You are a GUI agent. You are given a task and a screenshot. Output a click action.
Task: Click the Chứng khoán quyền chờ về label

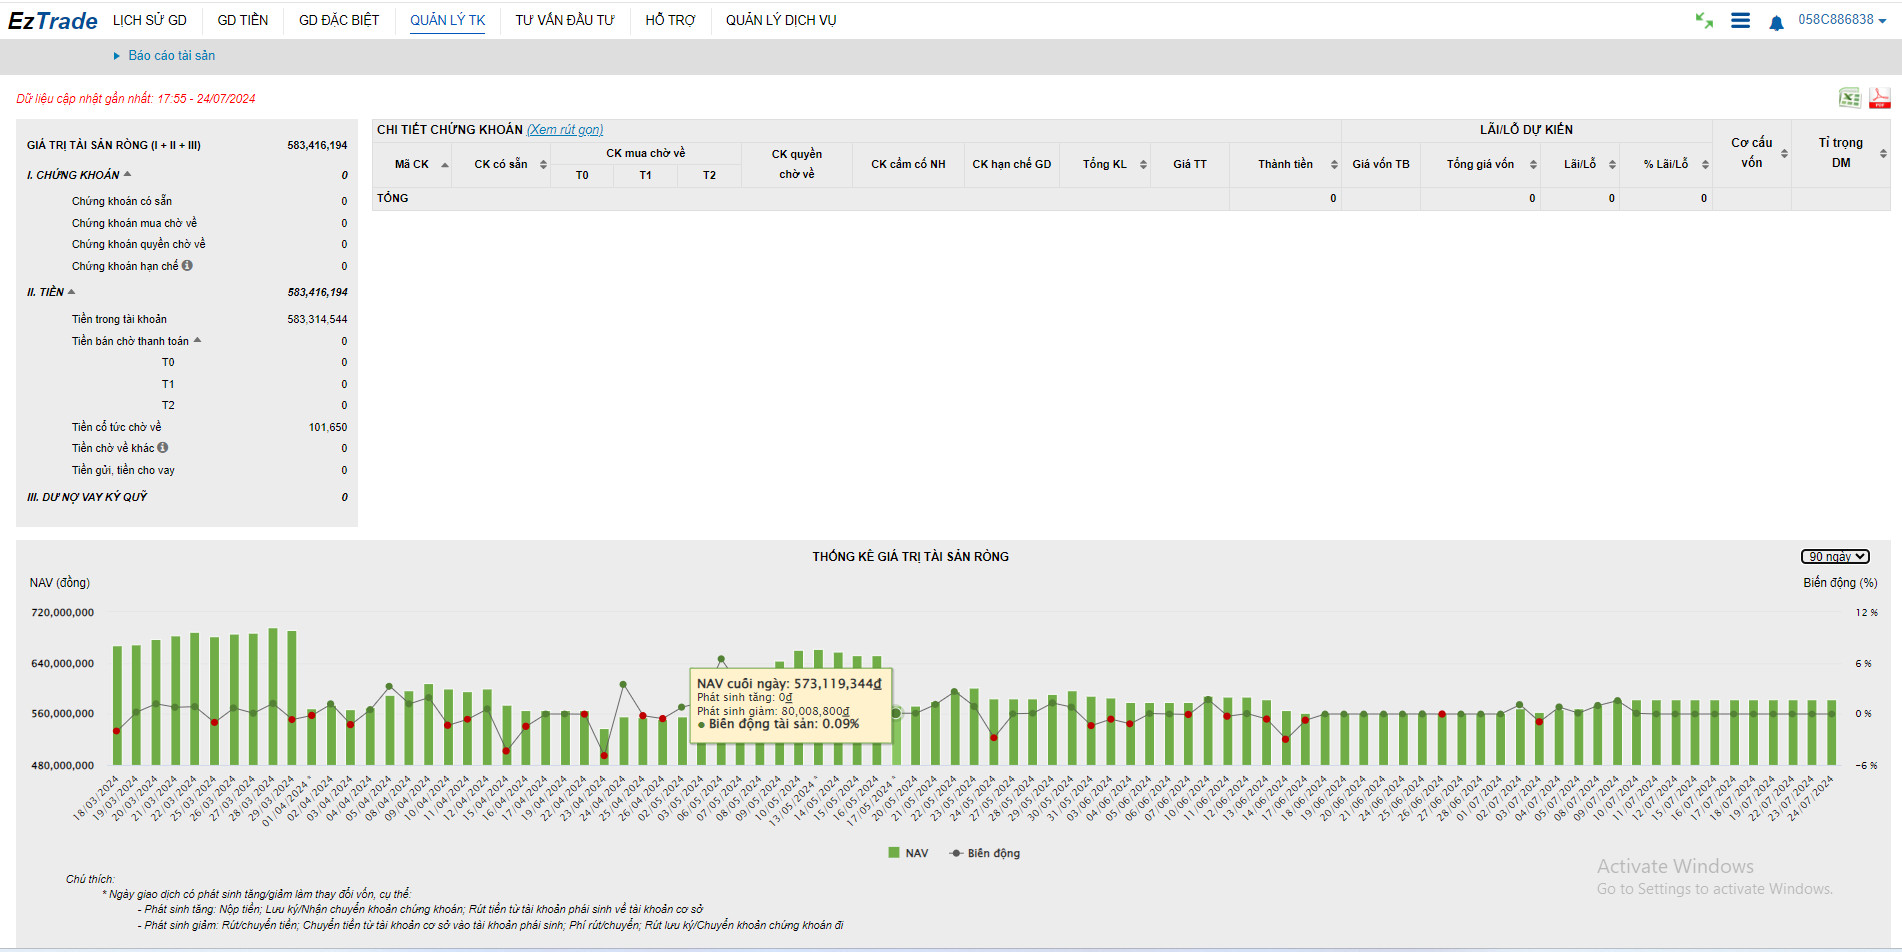(x=138, y=244)
